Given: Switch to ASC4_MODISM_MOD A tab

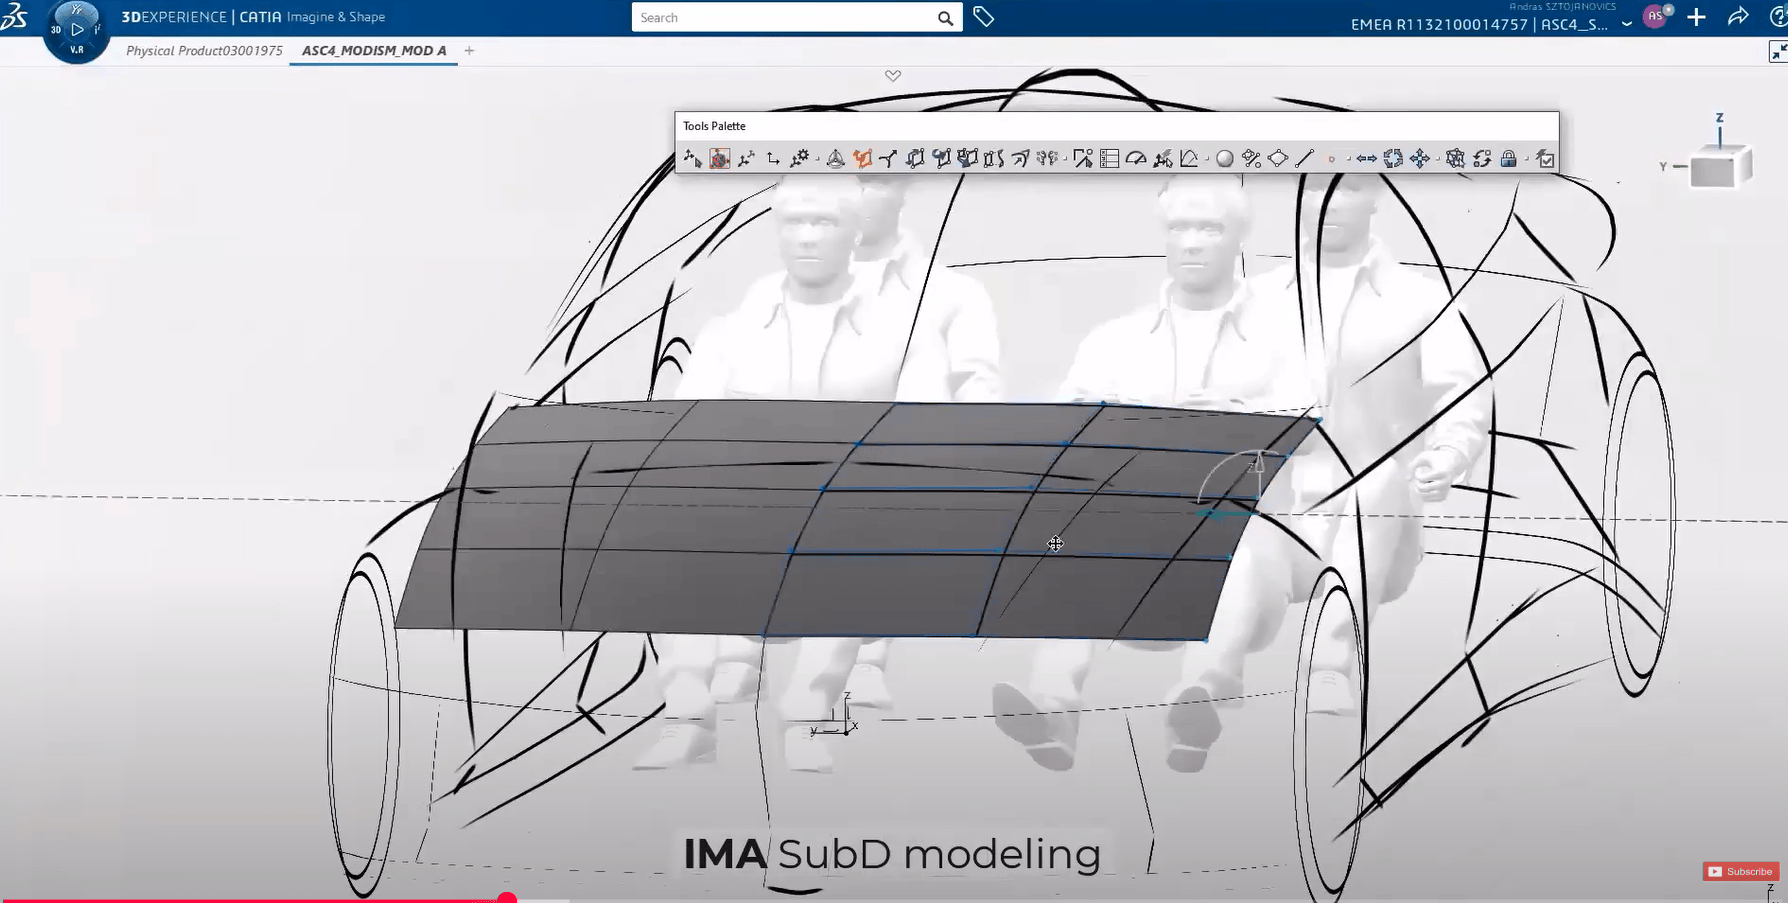Looking at the screenshot, I should (374, 50).
